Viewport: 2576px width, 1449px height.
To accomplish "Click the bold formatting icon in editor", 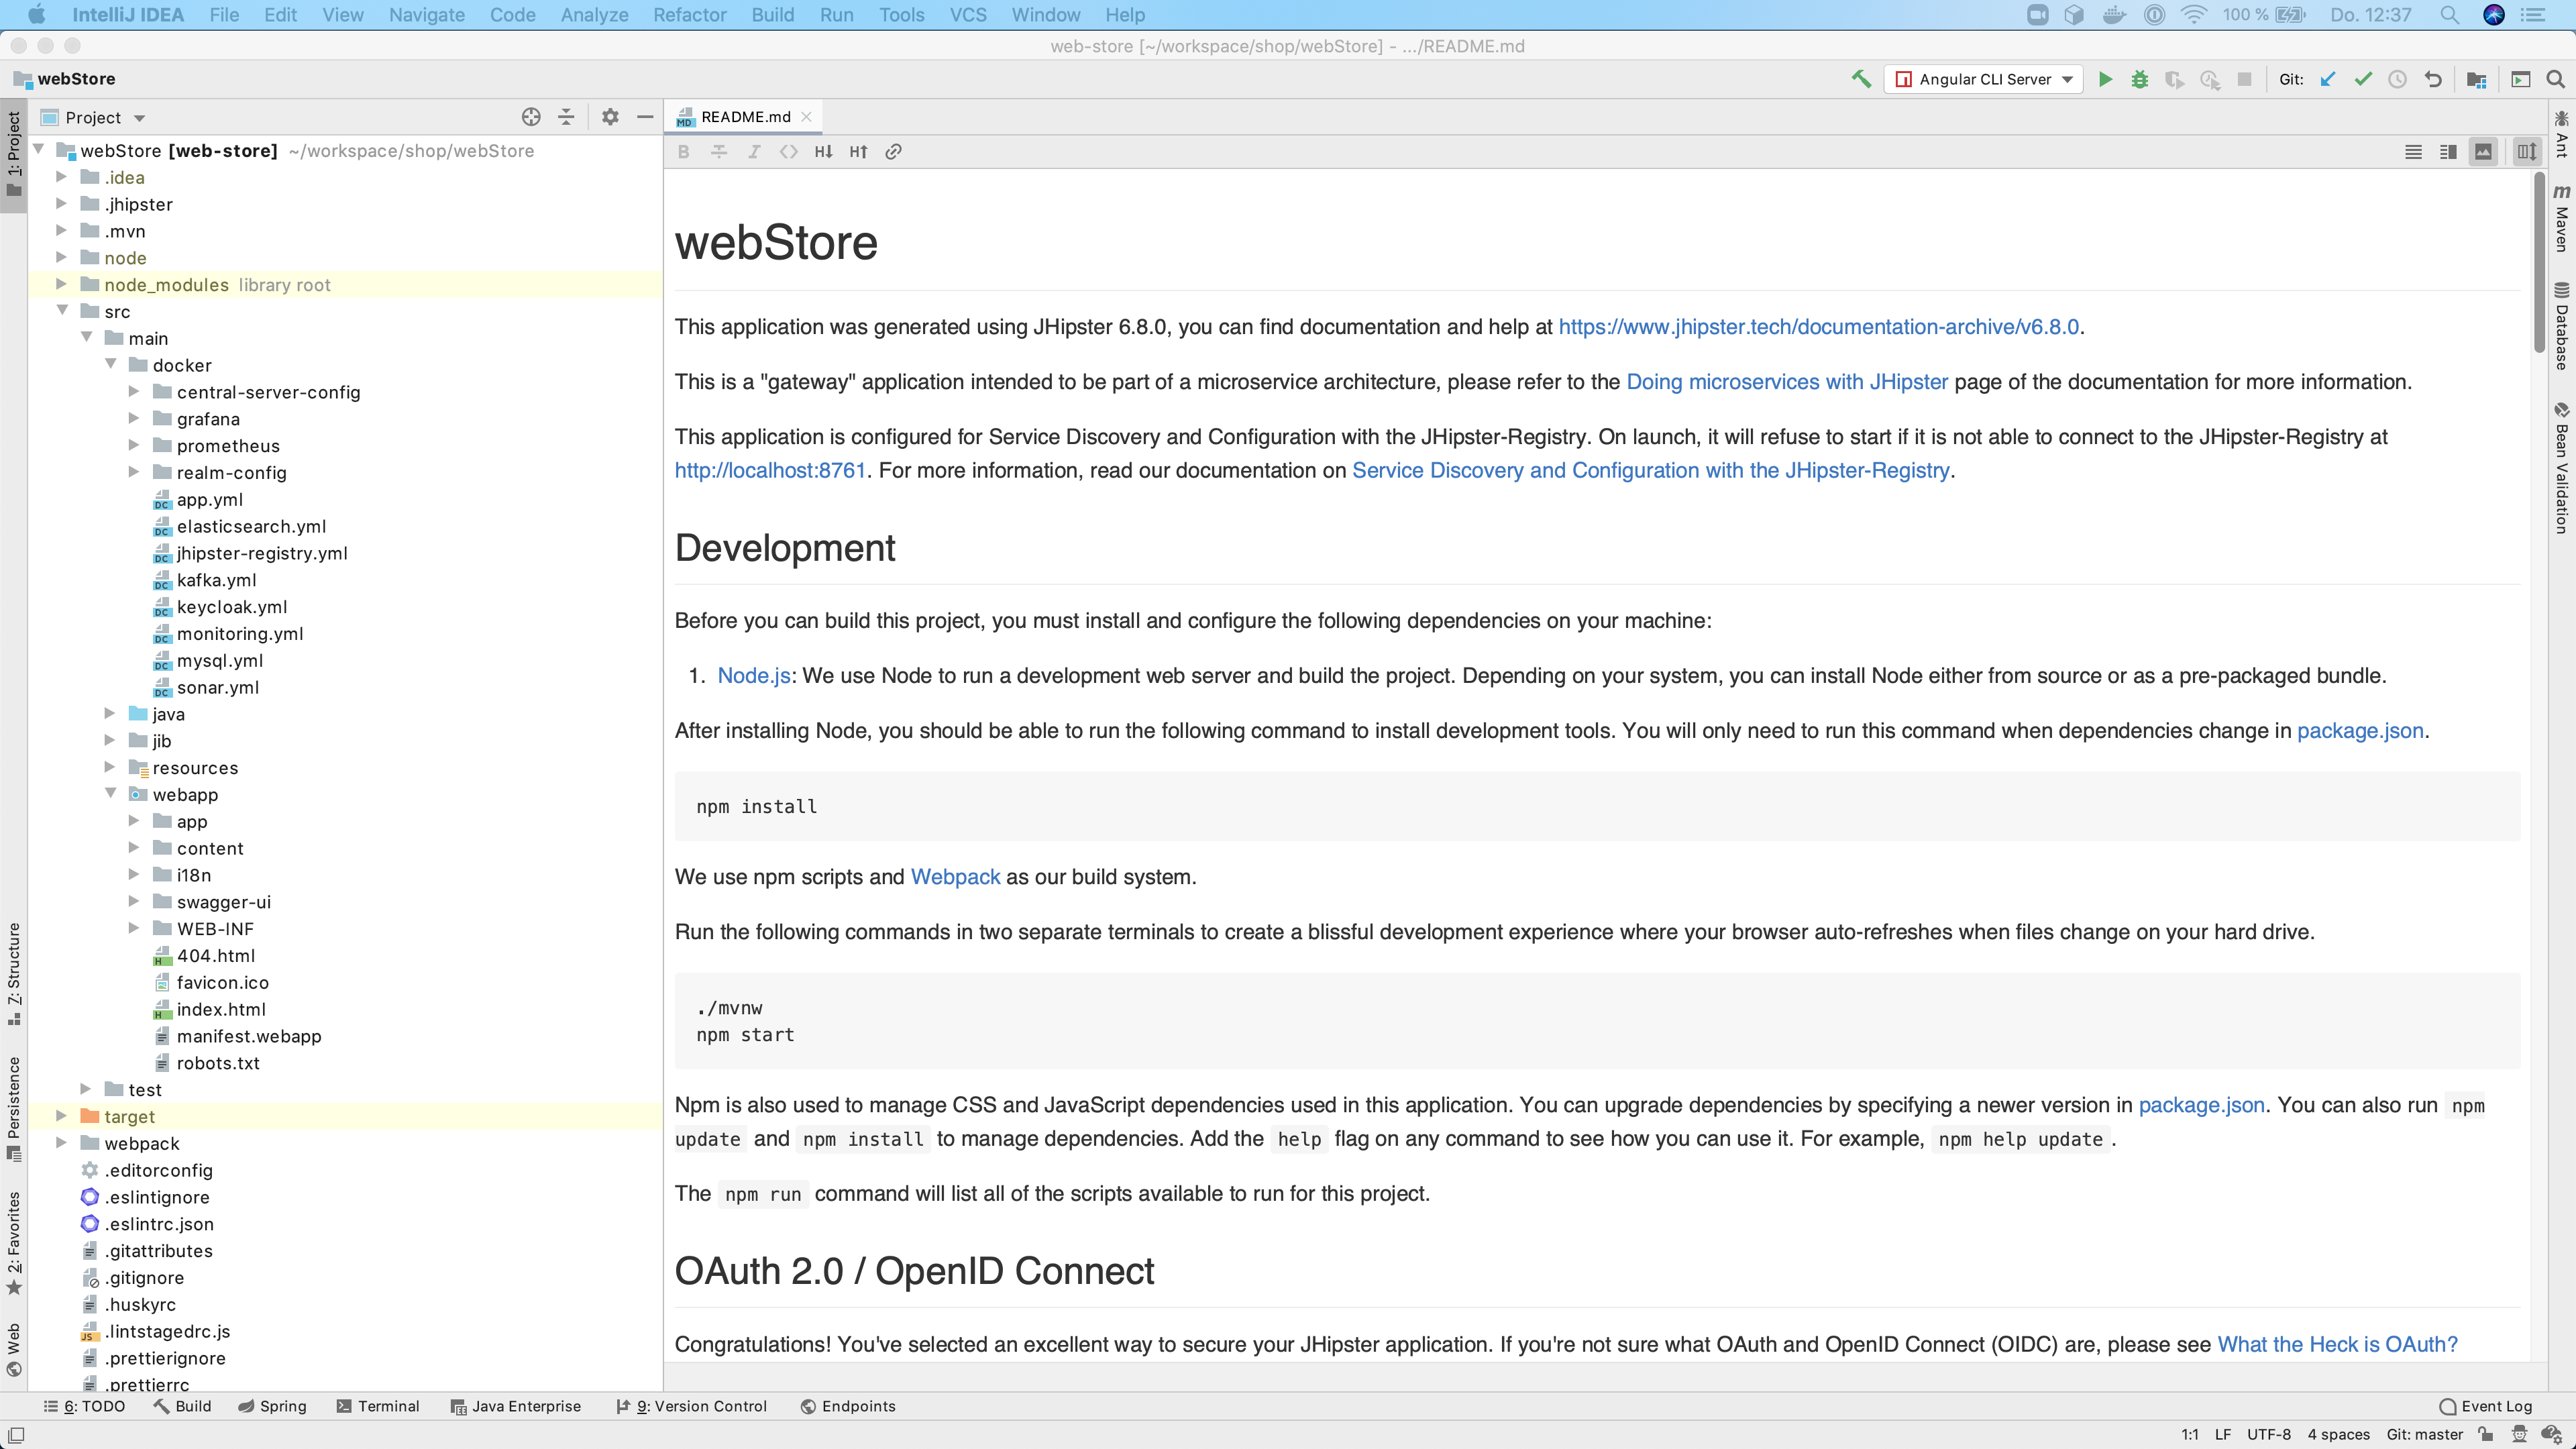I will (x=684, y=152).
